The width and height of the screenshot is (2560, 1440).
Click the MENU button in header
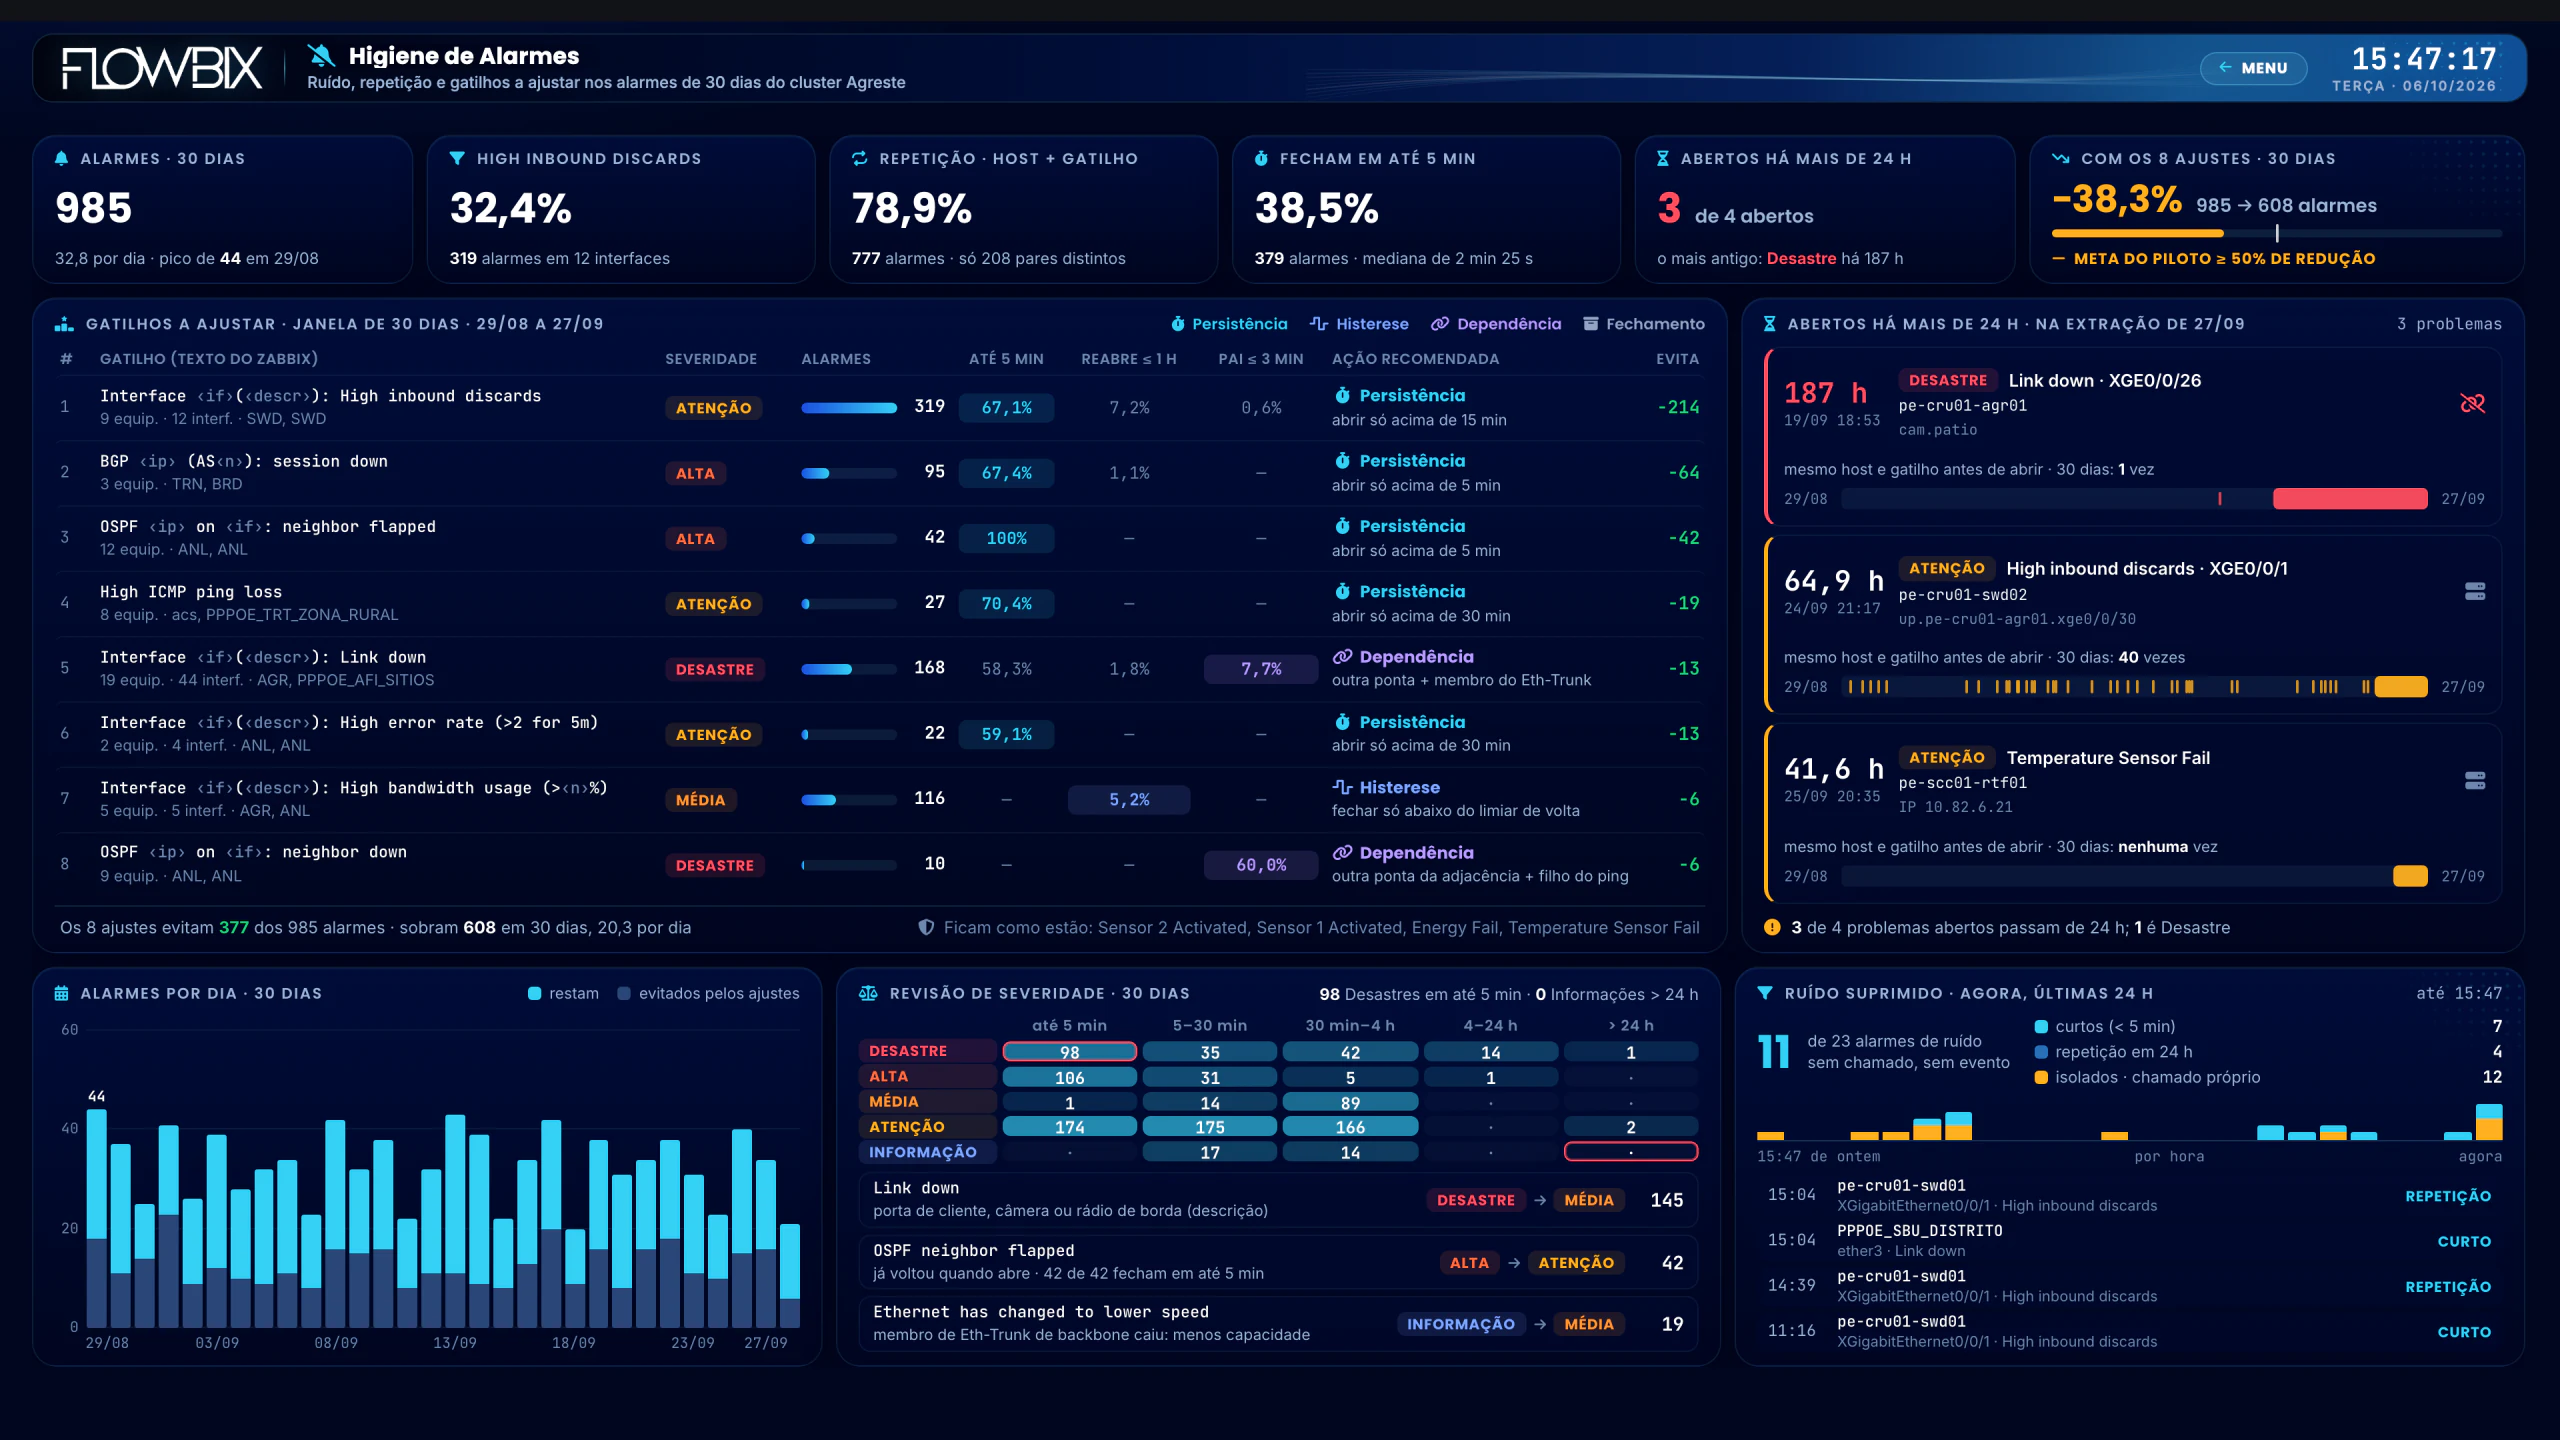click(x=2253, y=68)
